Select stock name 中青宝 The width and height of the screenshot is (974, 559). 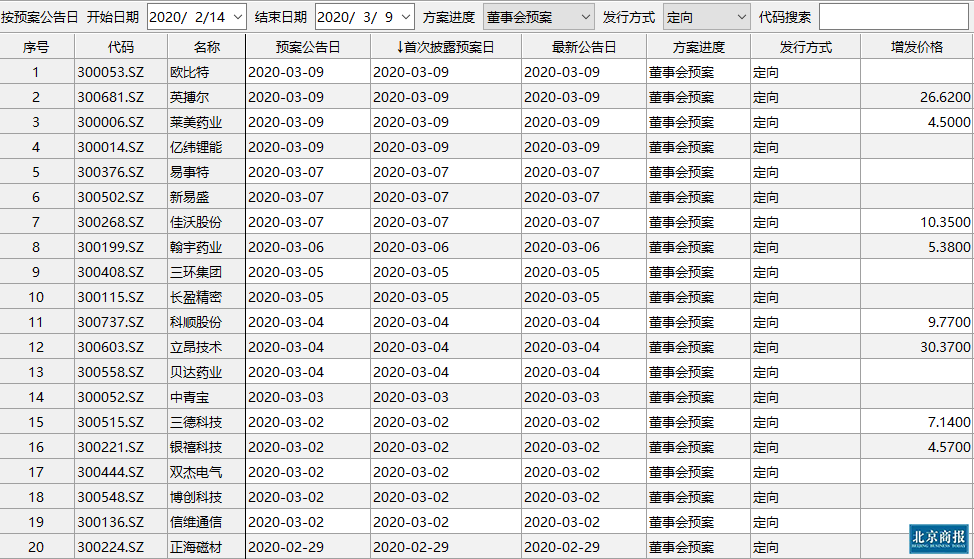[x=189, y=398]
